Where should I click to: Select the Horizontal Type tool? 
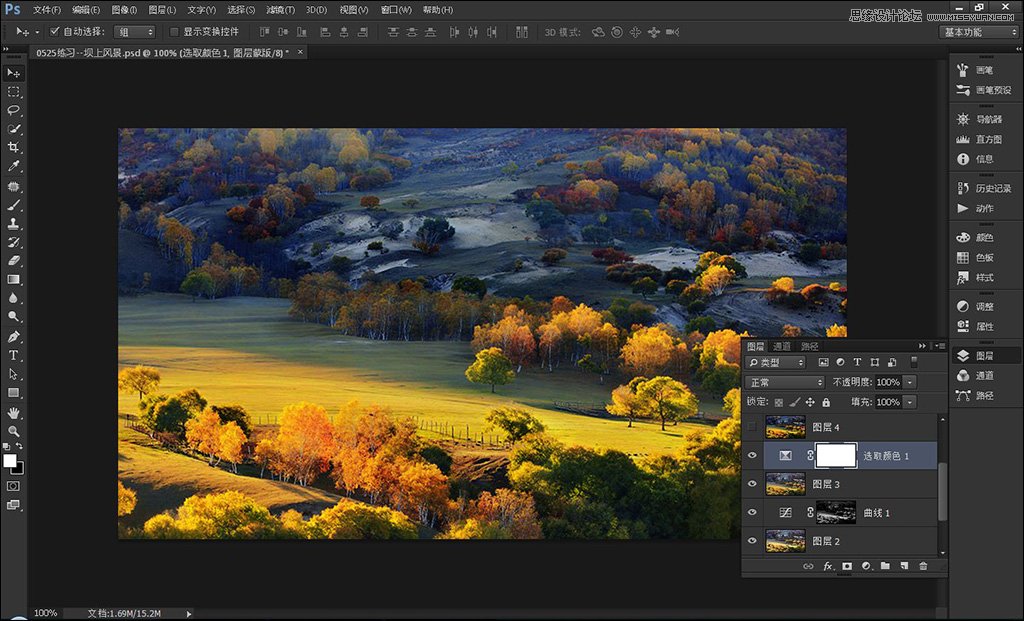click(13, 354)
